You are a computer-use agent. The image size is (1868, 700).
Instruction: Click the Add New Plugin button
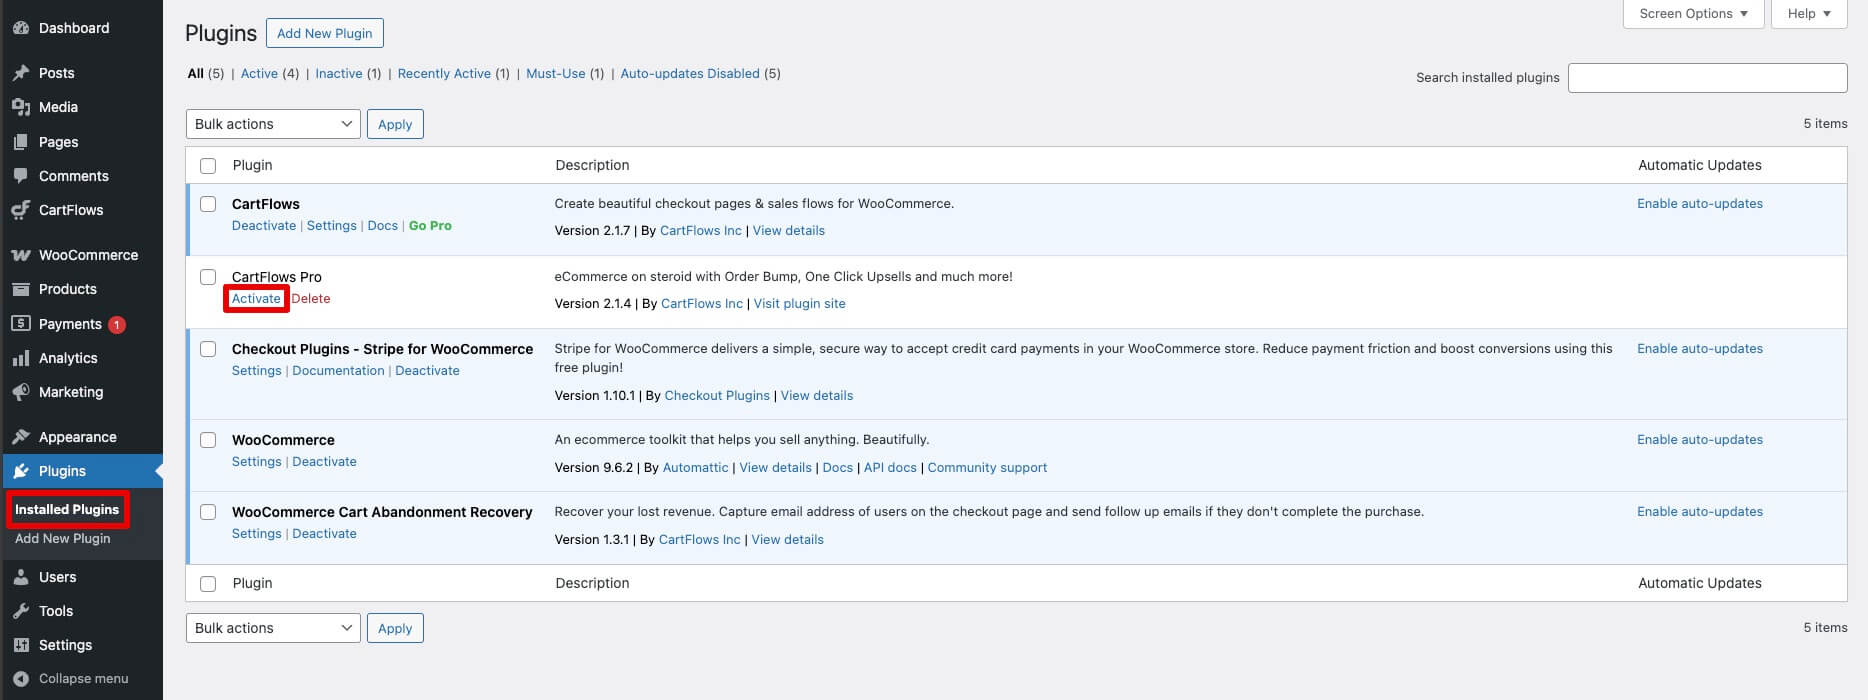coord(324,33)
